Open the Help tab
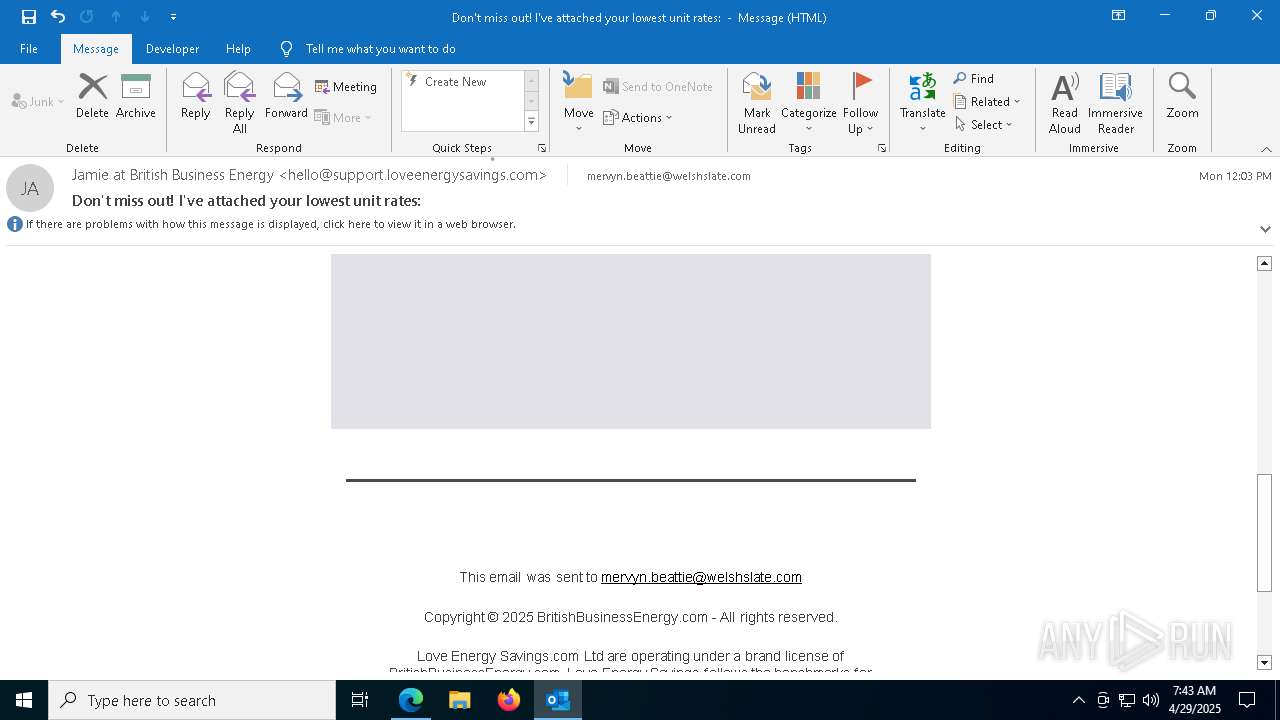 pos(238,49)
